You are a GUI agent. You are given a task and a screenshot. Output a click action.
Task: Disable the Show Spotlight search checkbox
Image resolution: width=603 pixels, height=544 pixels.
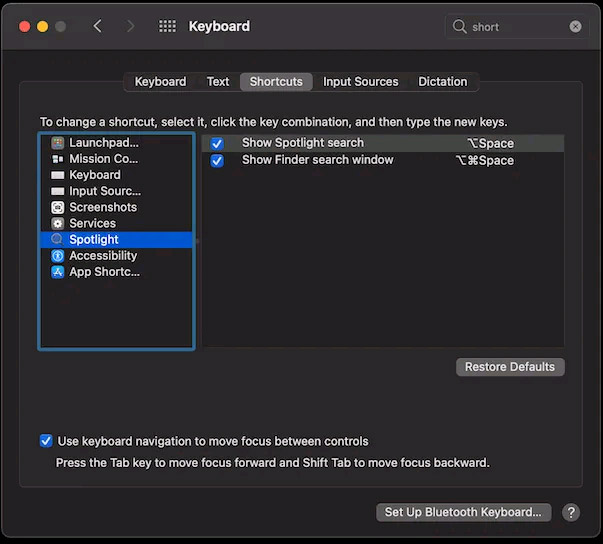(x=217, y=144)
